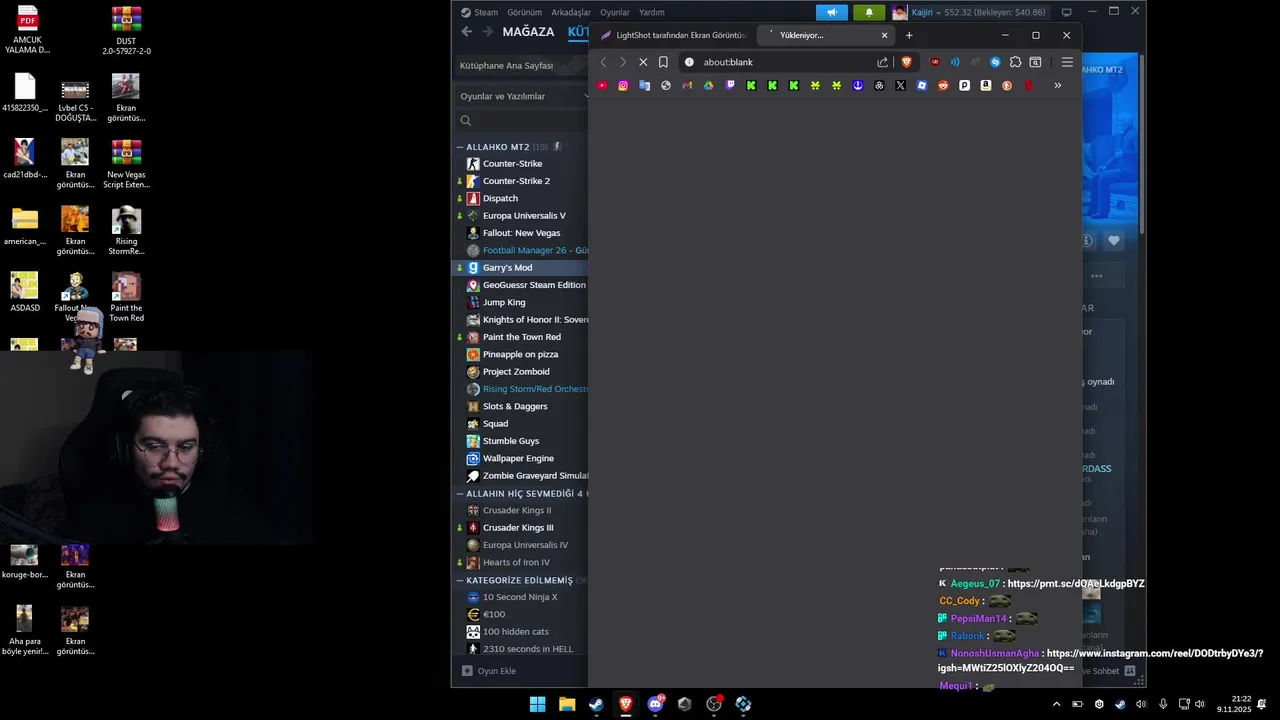Open the Google Drive bookmark
The height and width of the screenshot is (720, 1280).
point(708,86)
